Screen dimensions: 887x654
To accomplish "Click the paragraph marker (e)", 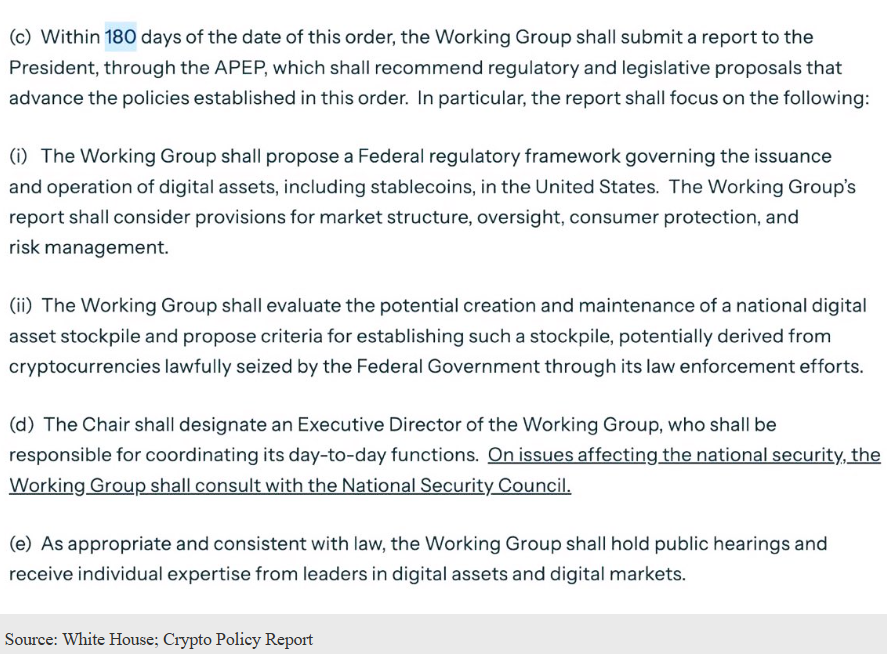I will (x=21, y=544).
